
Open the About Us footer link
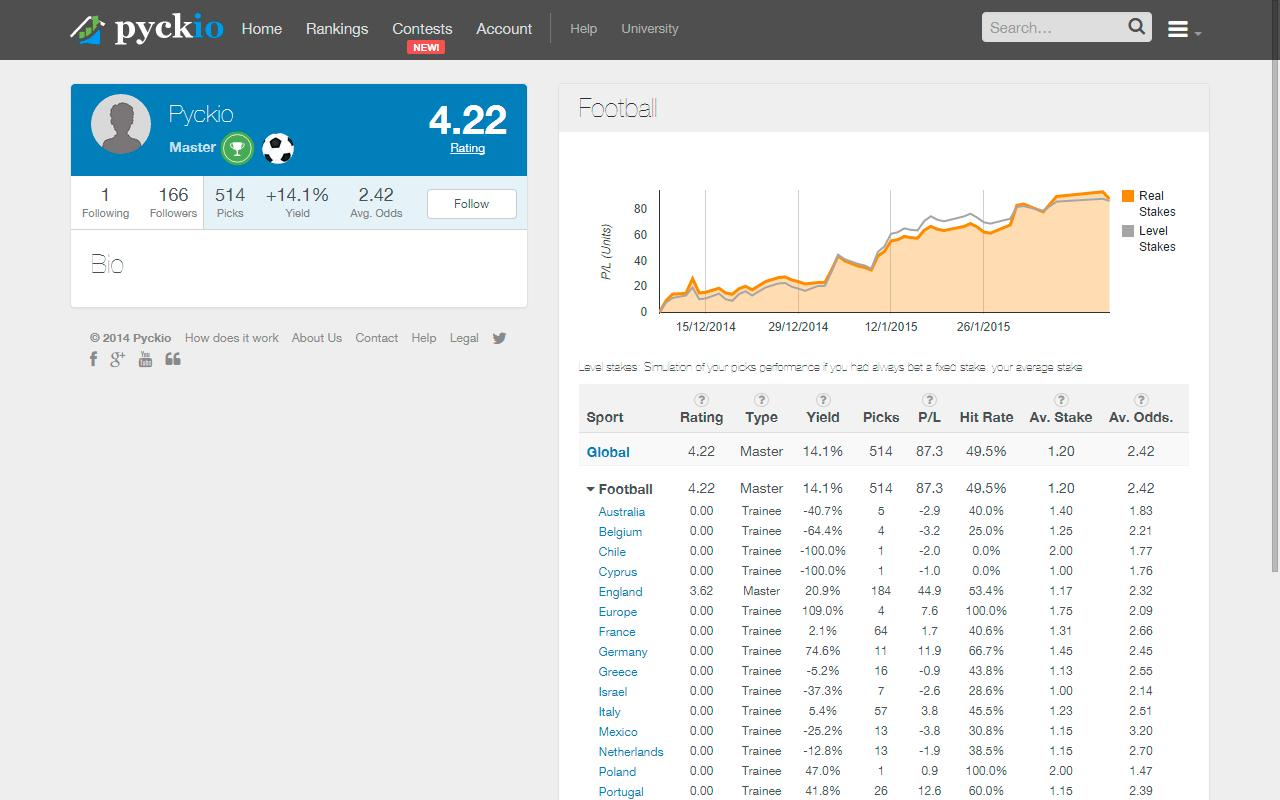point(317,338)
